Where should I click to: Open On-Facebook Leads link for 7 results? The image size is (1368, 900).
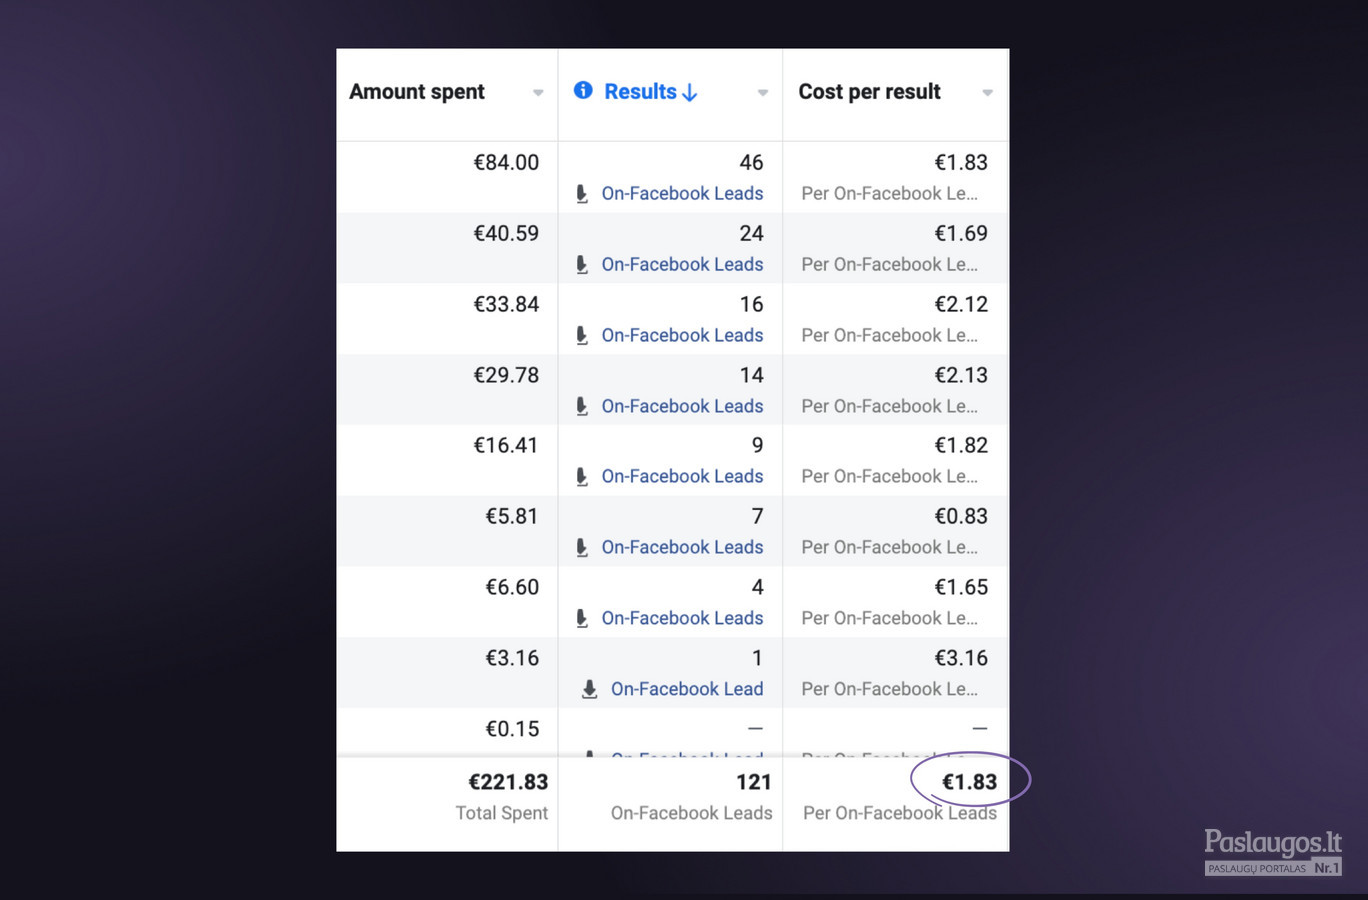coord(682,548)
